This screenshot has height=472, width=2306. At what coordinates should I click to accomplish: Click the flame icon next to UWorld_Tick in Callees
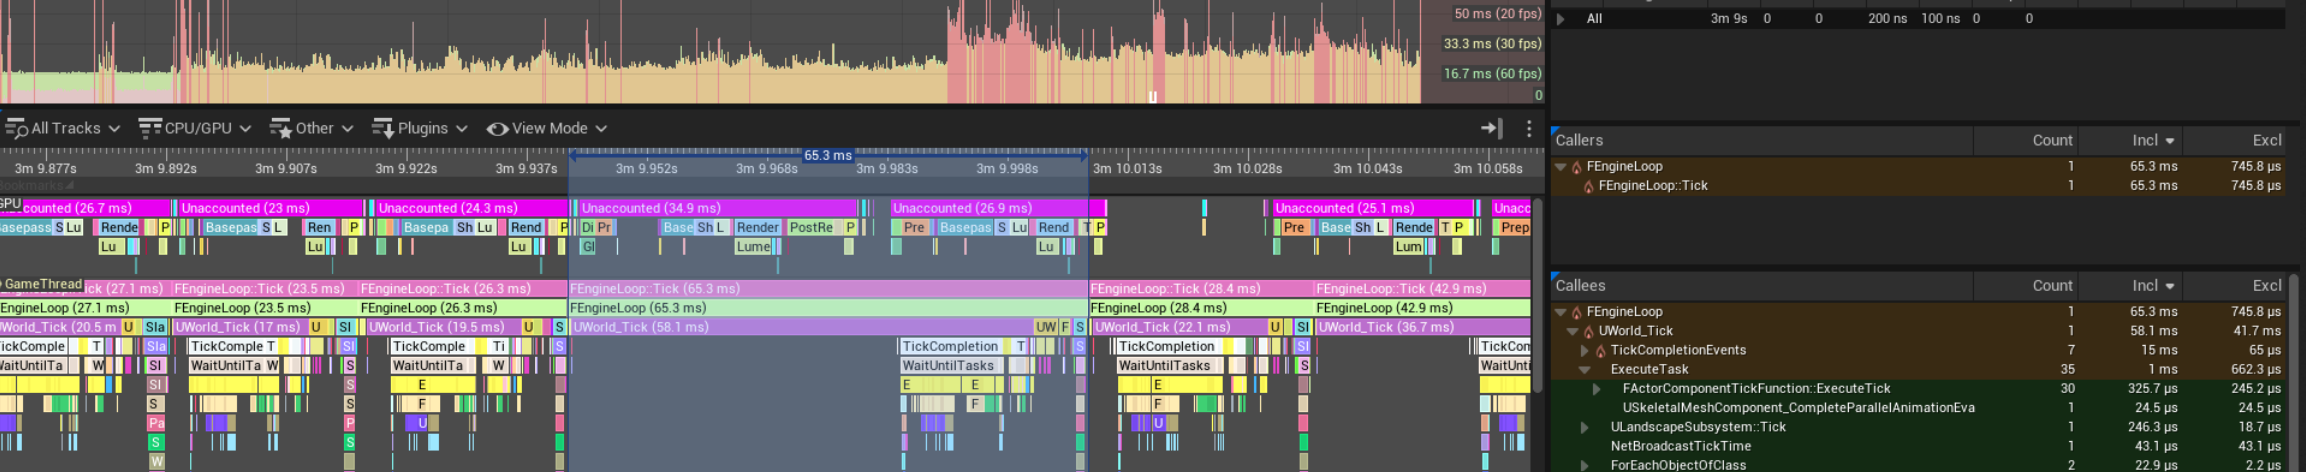1588,332
